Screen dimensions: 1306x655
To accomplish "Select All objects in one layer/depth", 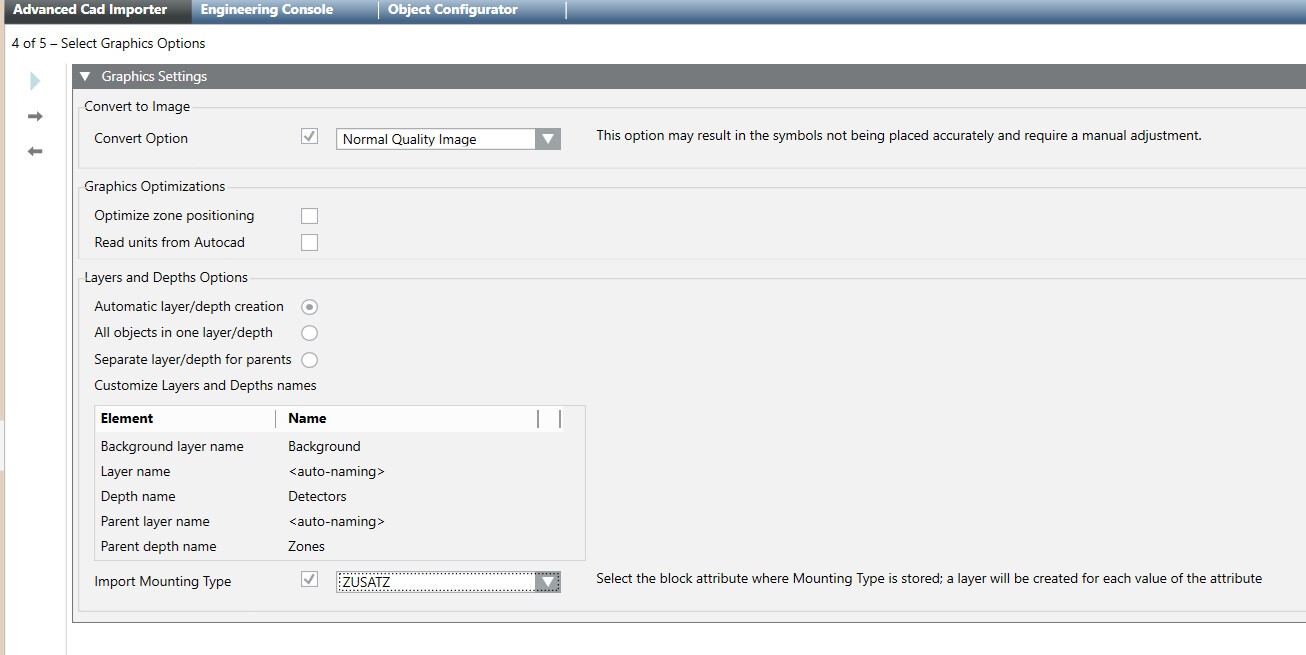I will coord(309,332).
